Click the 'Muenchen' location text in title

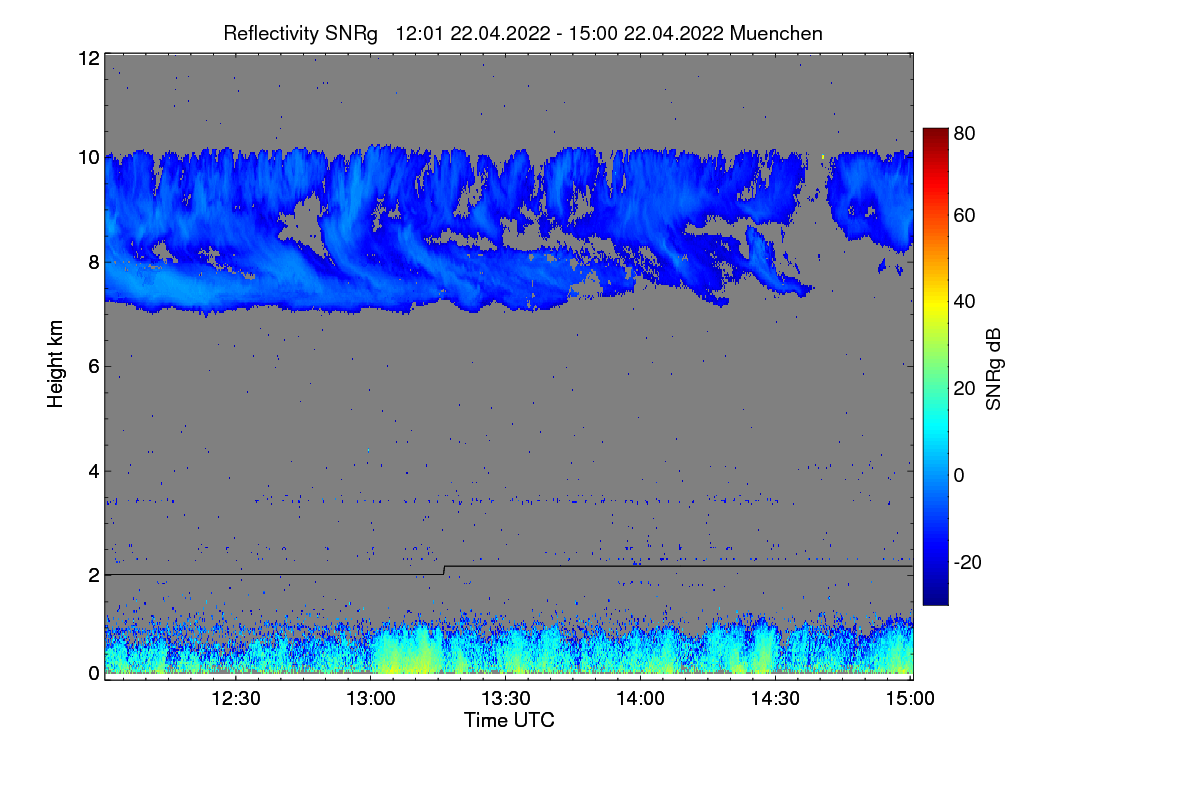[776, 33]
